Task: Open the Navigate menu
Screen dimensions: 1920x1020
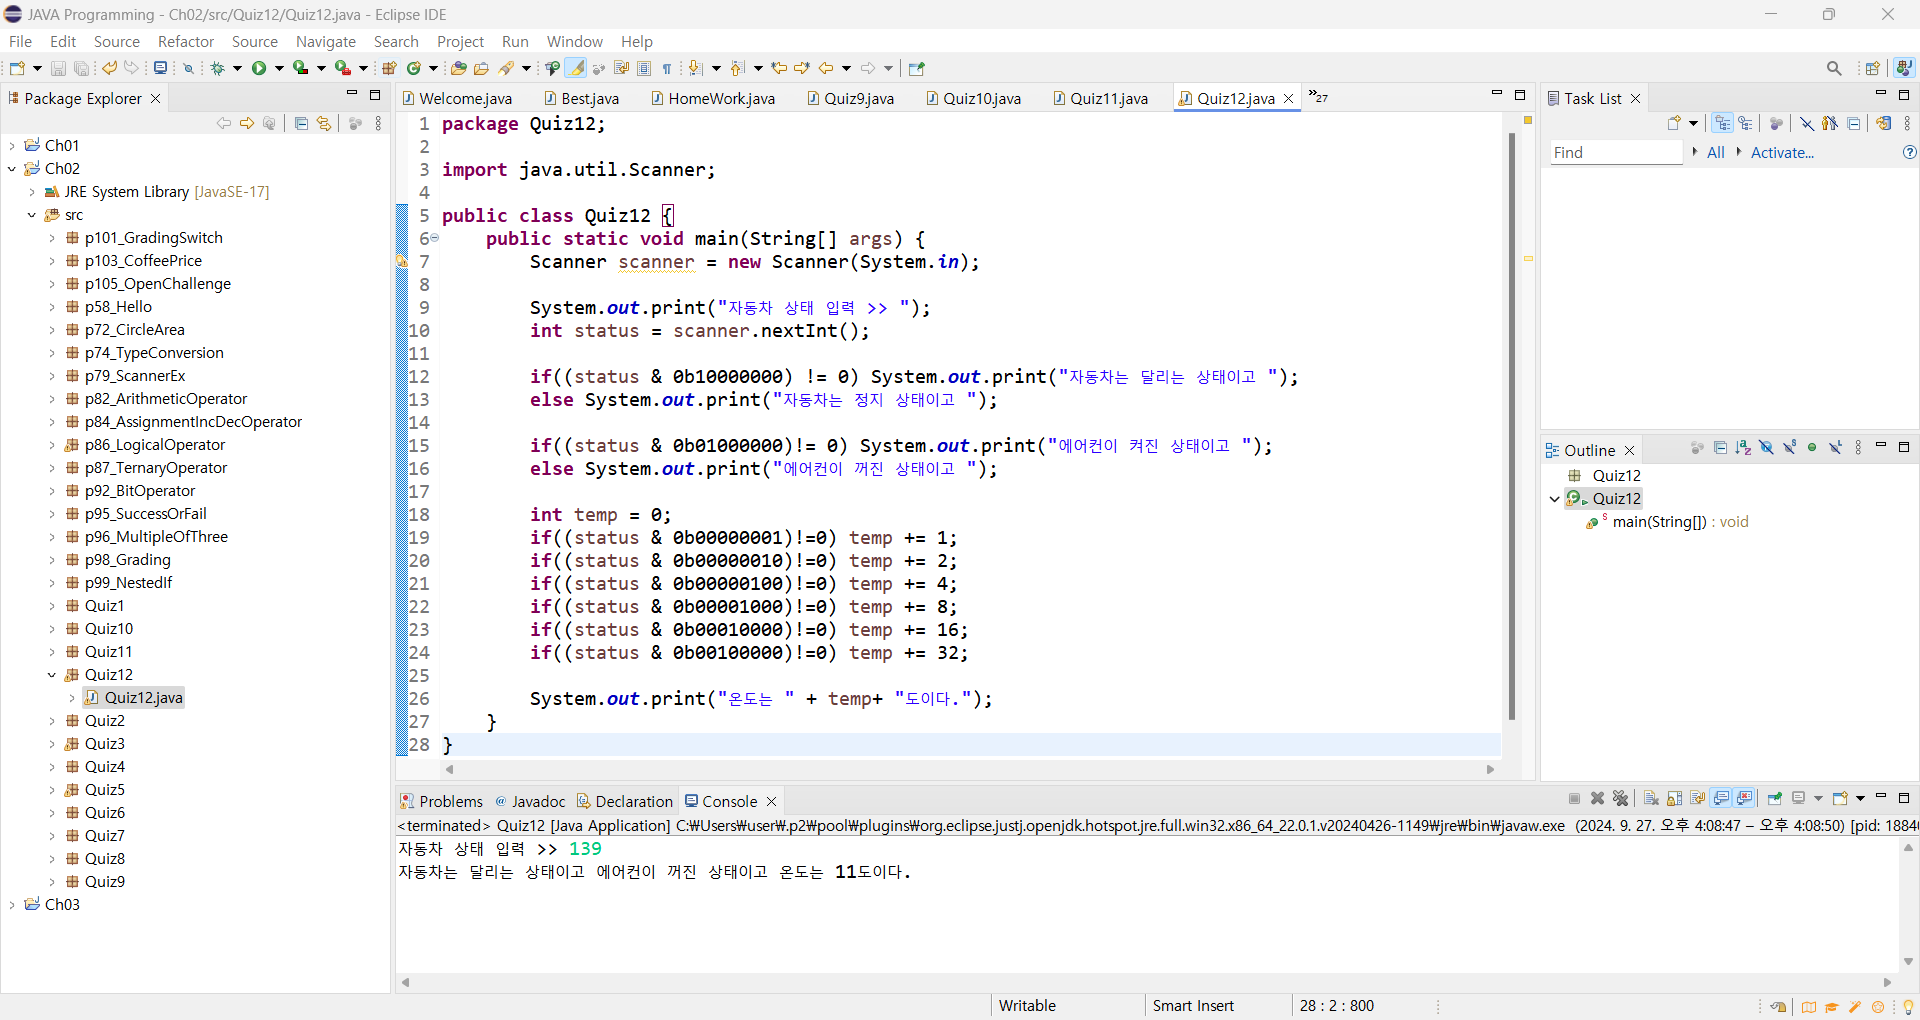Action: 325,41
